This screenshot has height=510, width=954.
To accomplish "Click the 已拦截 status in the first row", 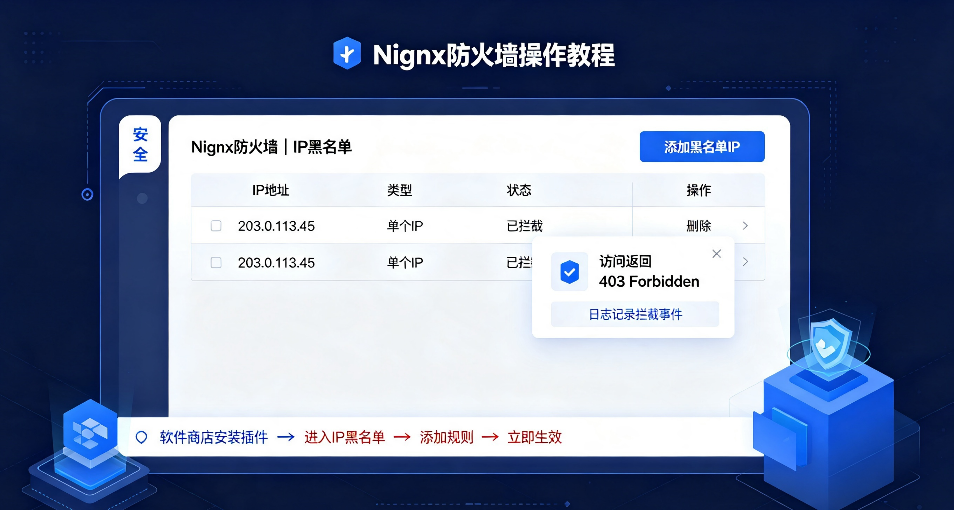I will click(524, 226).
